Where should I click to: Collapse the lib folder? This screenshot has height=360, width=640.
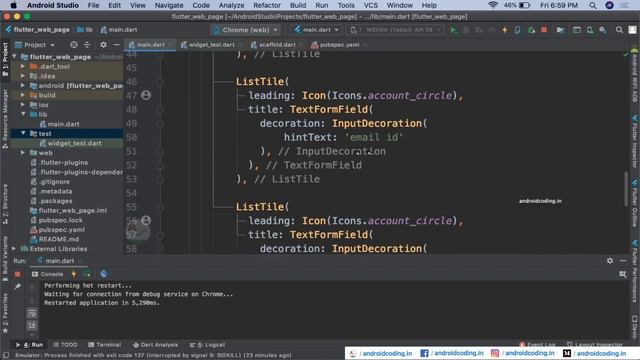point(23,114)
